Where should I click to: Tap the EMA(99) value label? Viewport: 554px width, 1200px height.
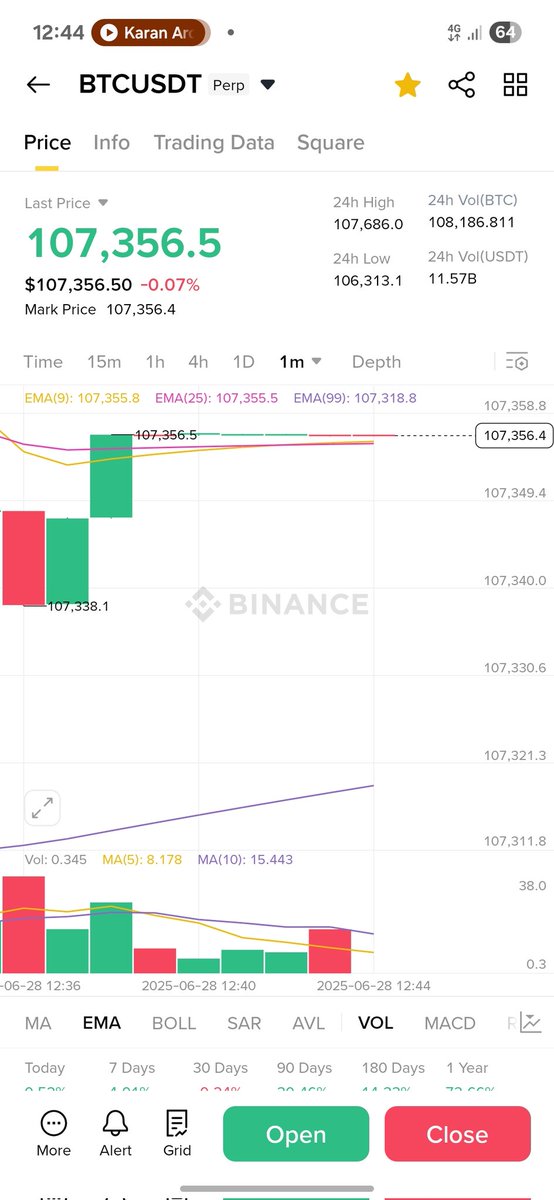[355, 398]
